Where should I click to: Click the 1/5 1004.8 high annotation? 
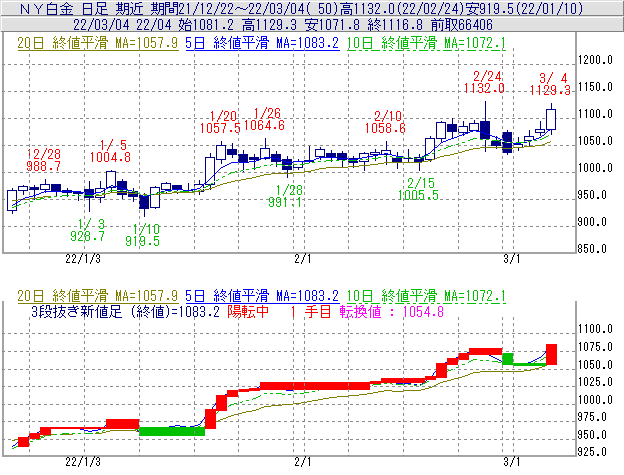coord(110,151)
